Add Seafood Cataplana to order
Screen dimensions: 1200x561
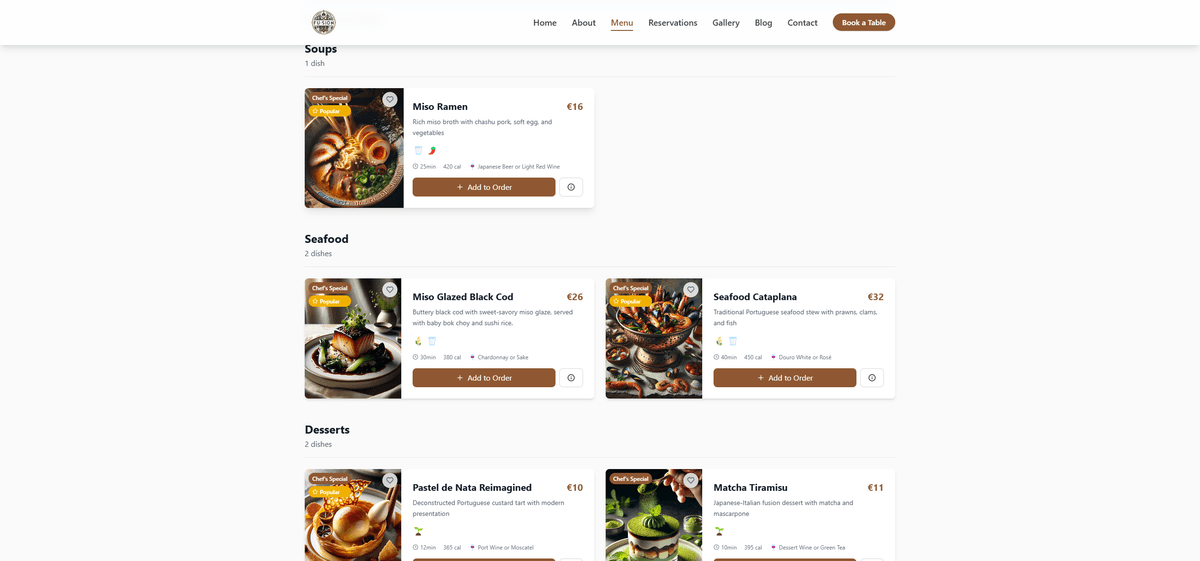click(x=785, y=378)
